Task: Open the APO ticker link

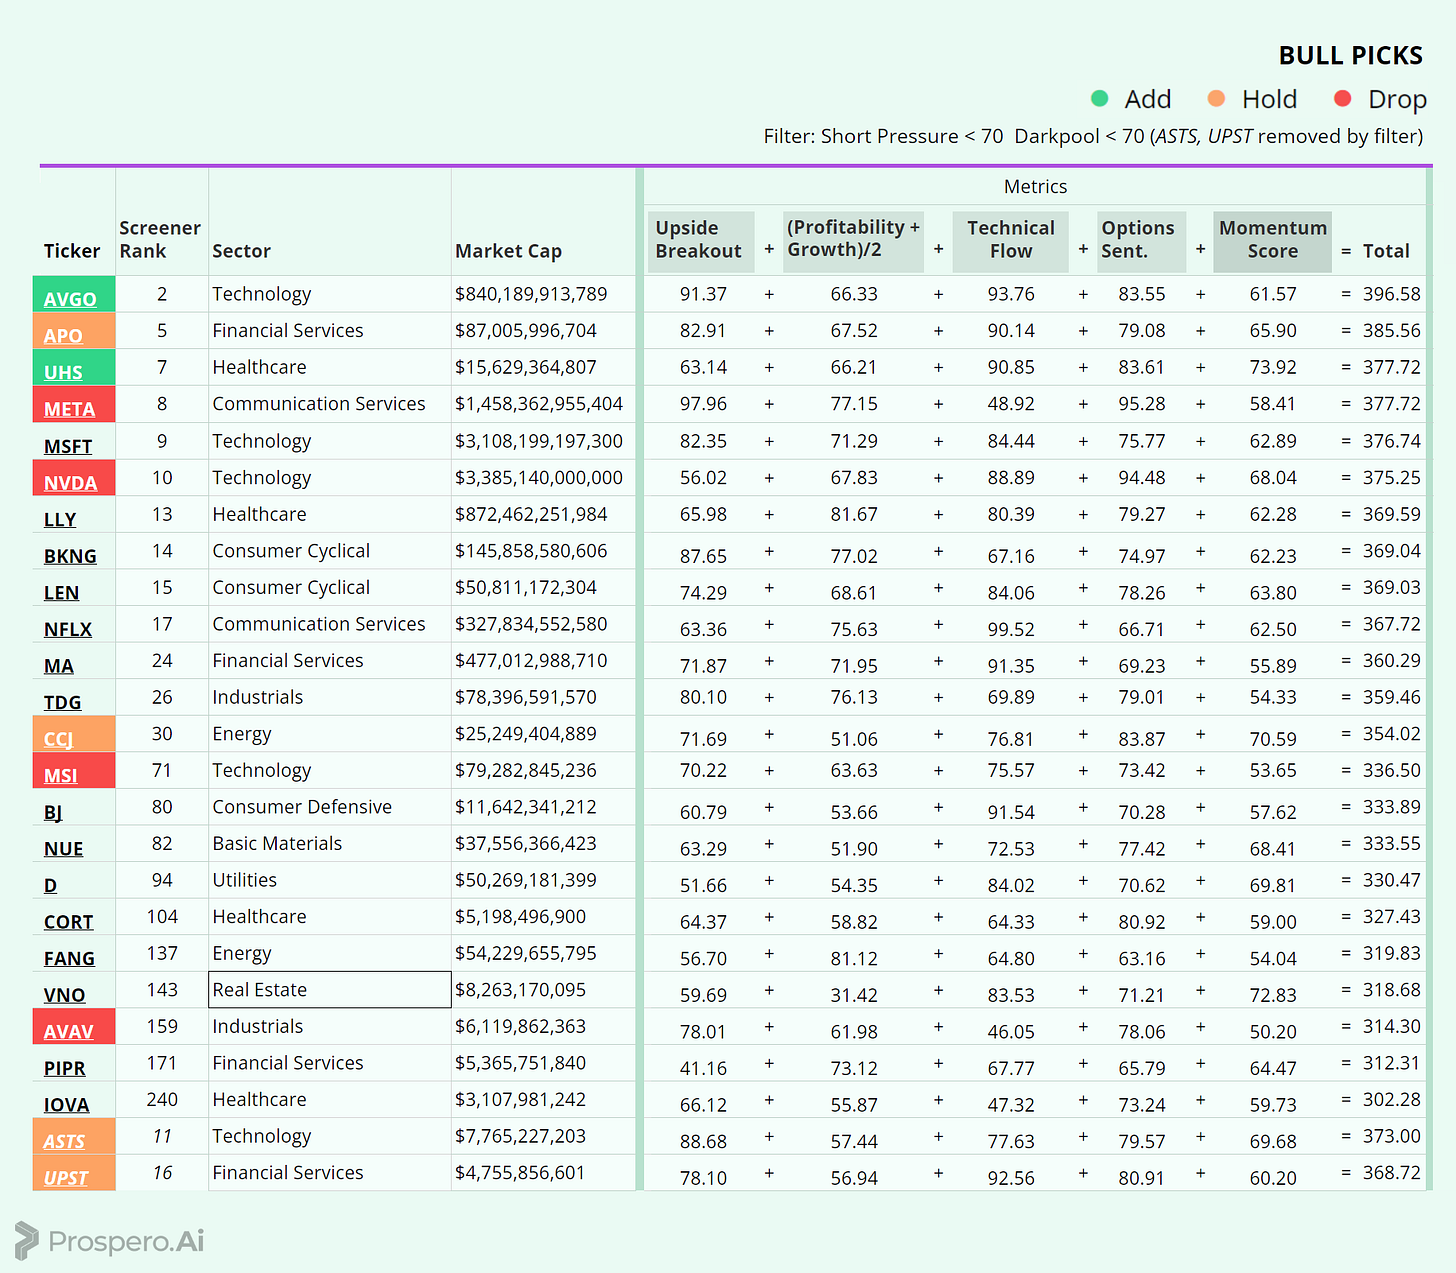Action: 63,336
